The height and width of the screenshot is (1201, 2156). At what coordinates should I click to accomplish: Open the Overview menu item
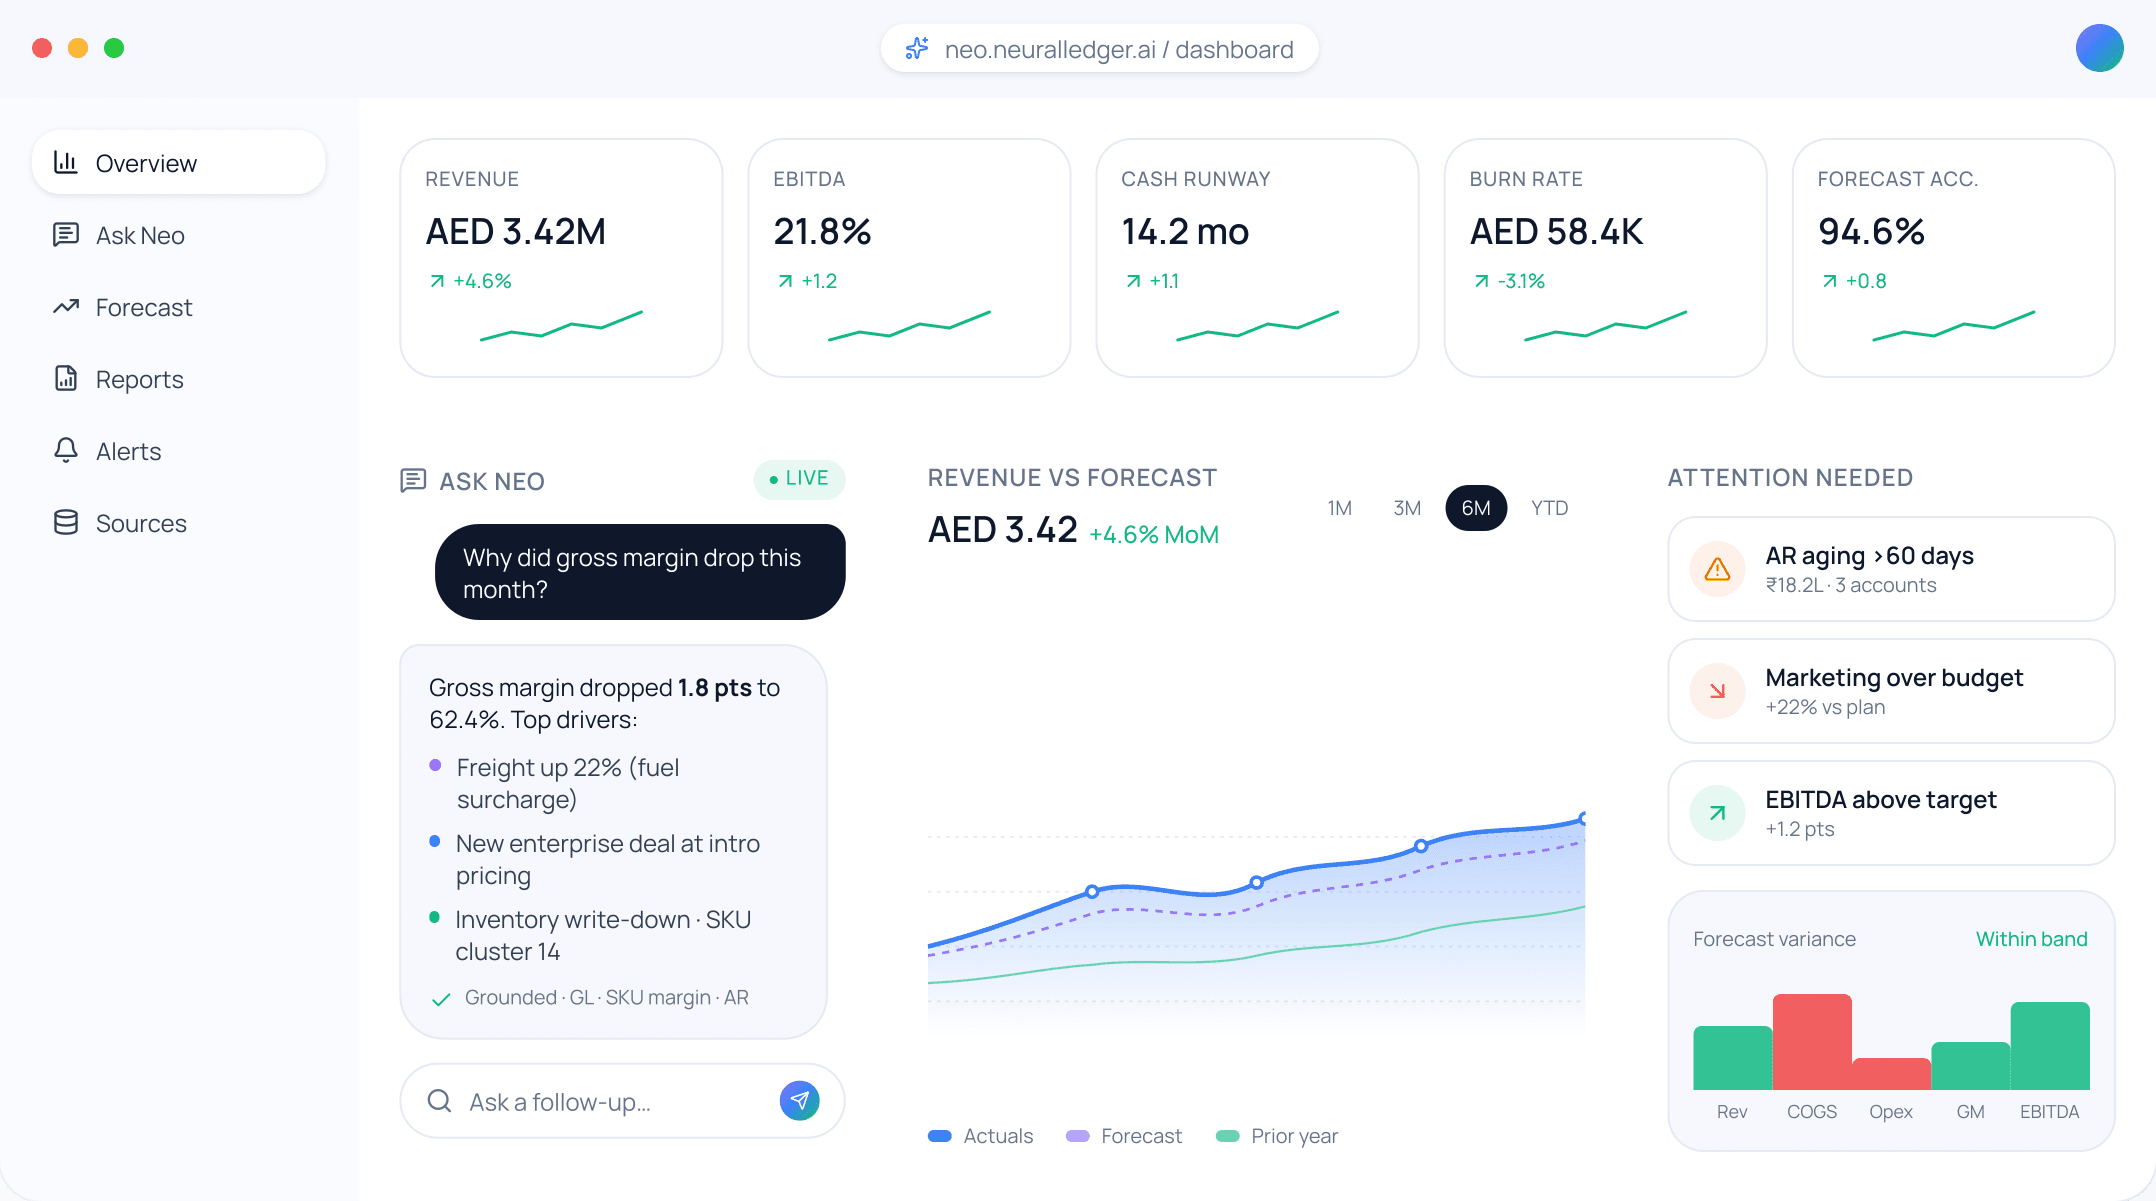tap(178, 162)
